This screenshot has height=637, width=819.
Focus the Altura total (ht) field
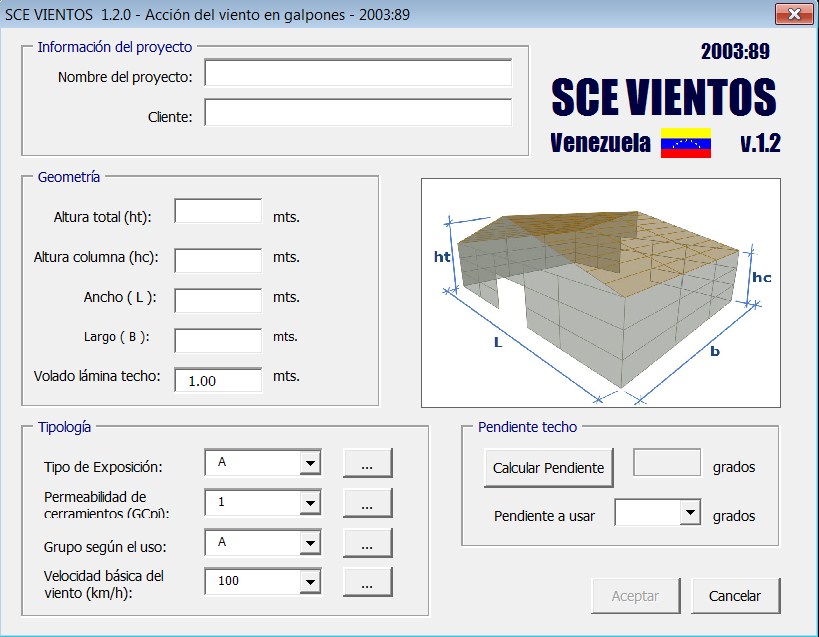coord(218,211)
